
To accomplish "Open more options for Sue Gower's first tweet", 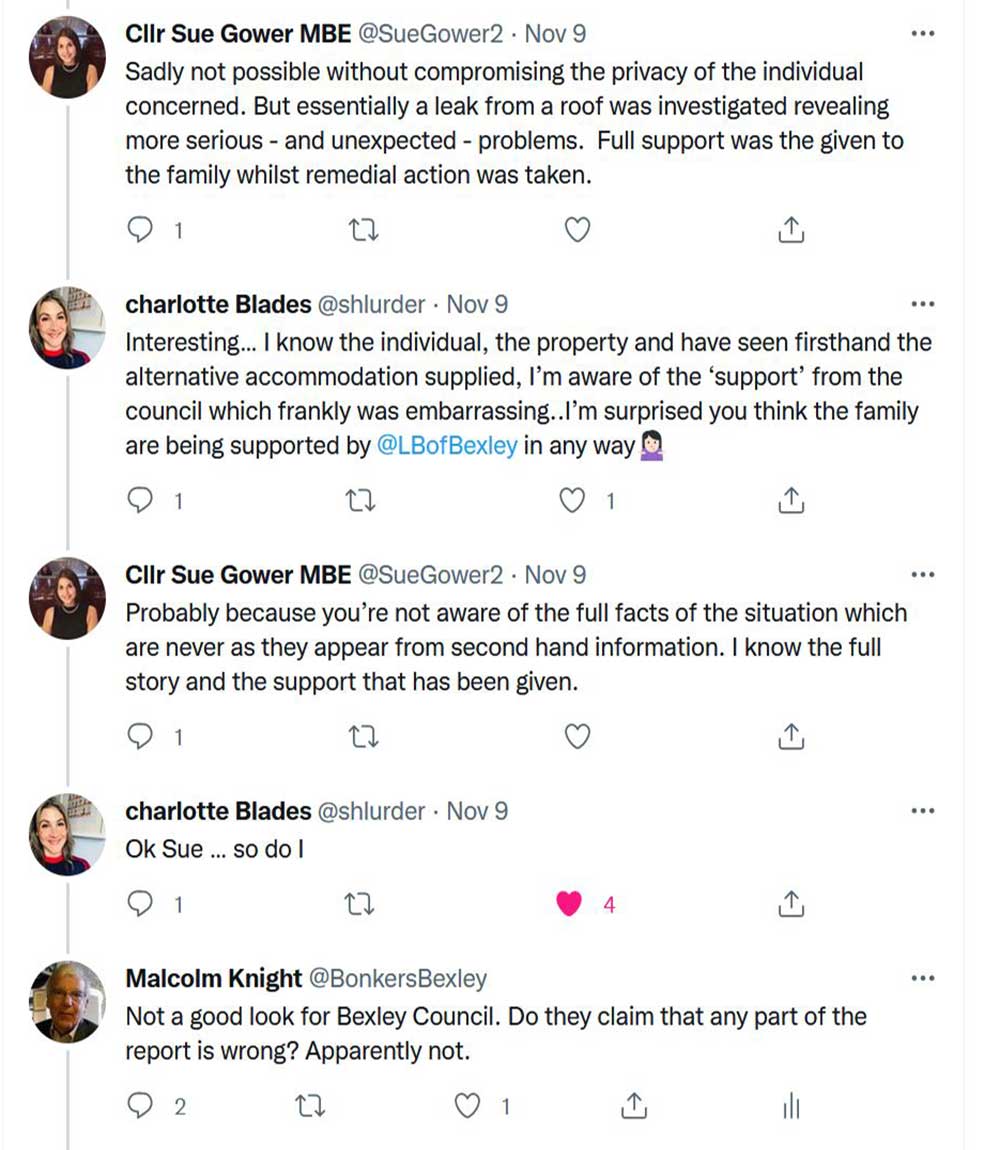I will 923,34.
